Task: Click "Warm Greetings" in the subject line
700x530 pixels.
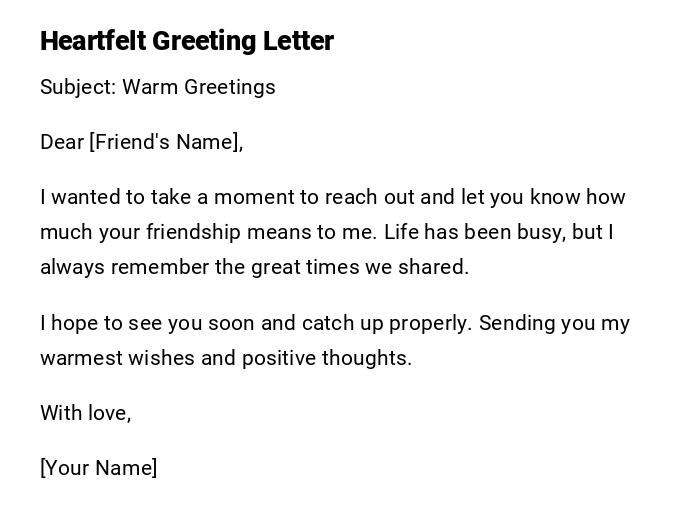Action: pyautogui.click(x=199, y=87)
